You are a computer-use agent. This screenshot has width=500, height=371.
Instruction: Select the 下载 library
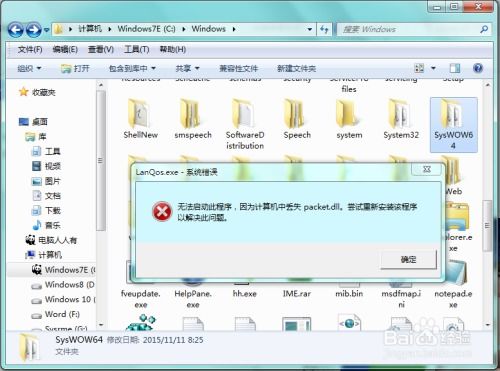[46, 210]
